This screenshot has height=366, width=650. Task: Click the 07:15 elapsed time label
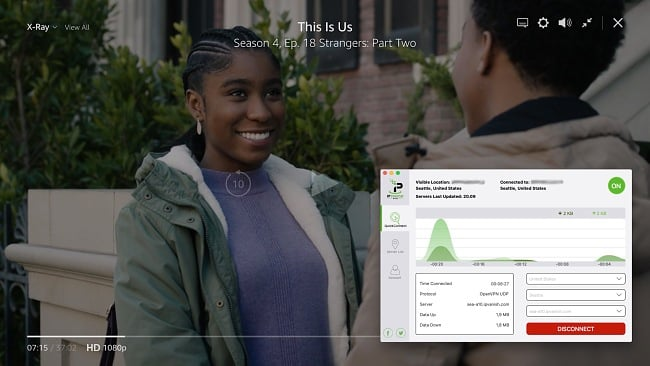click(37, 348)
